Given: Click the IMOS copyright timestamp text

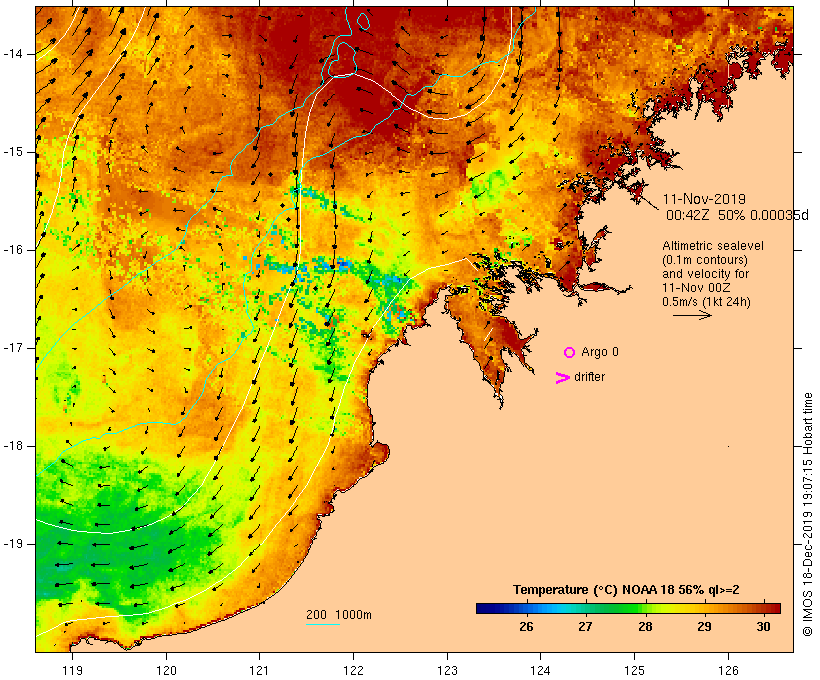Looking at the screenshot, I should [x=808, y=514].
